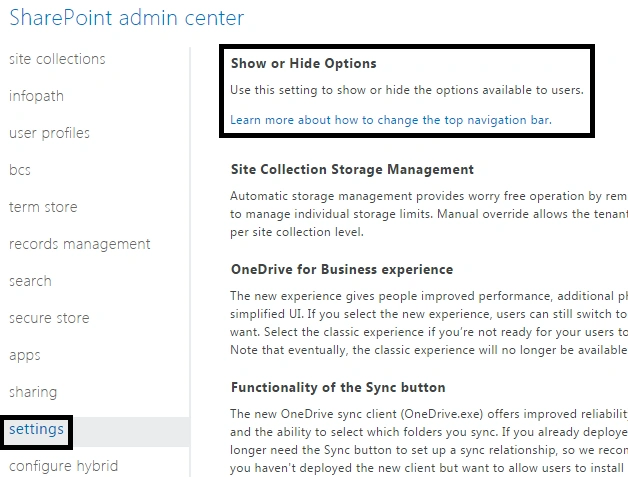Open sharing navigation link
The image size is (628, 477).
pyautogui.click(x=33, y=392)
